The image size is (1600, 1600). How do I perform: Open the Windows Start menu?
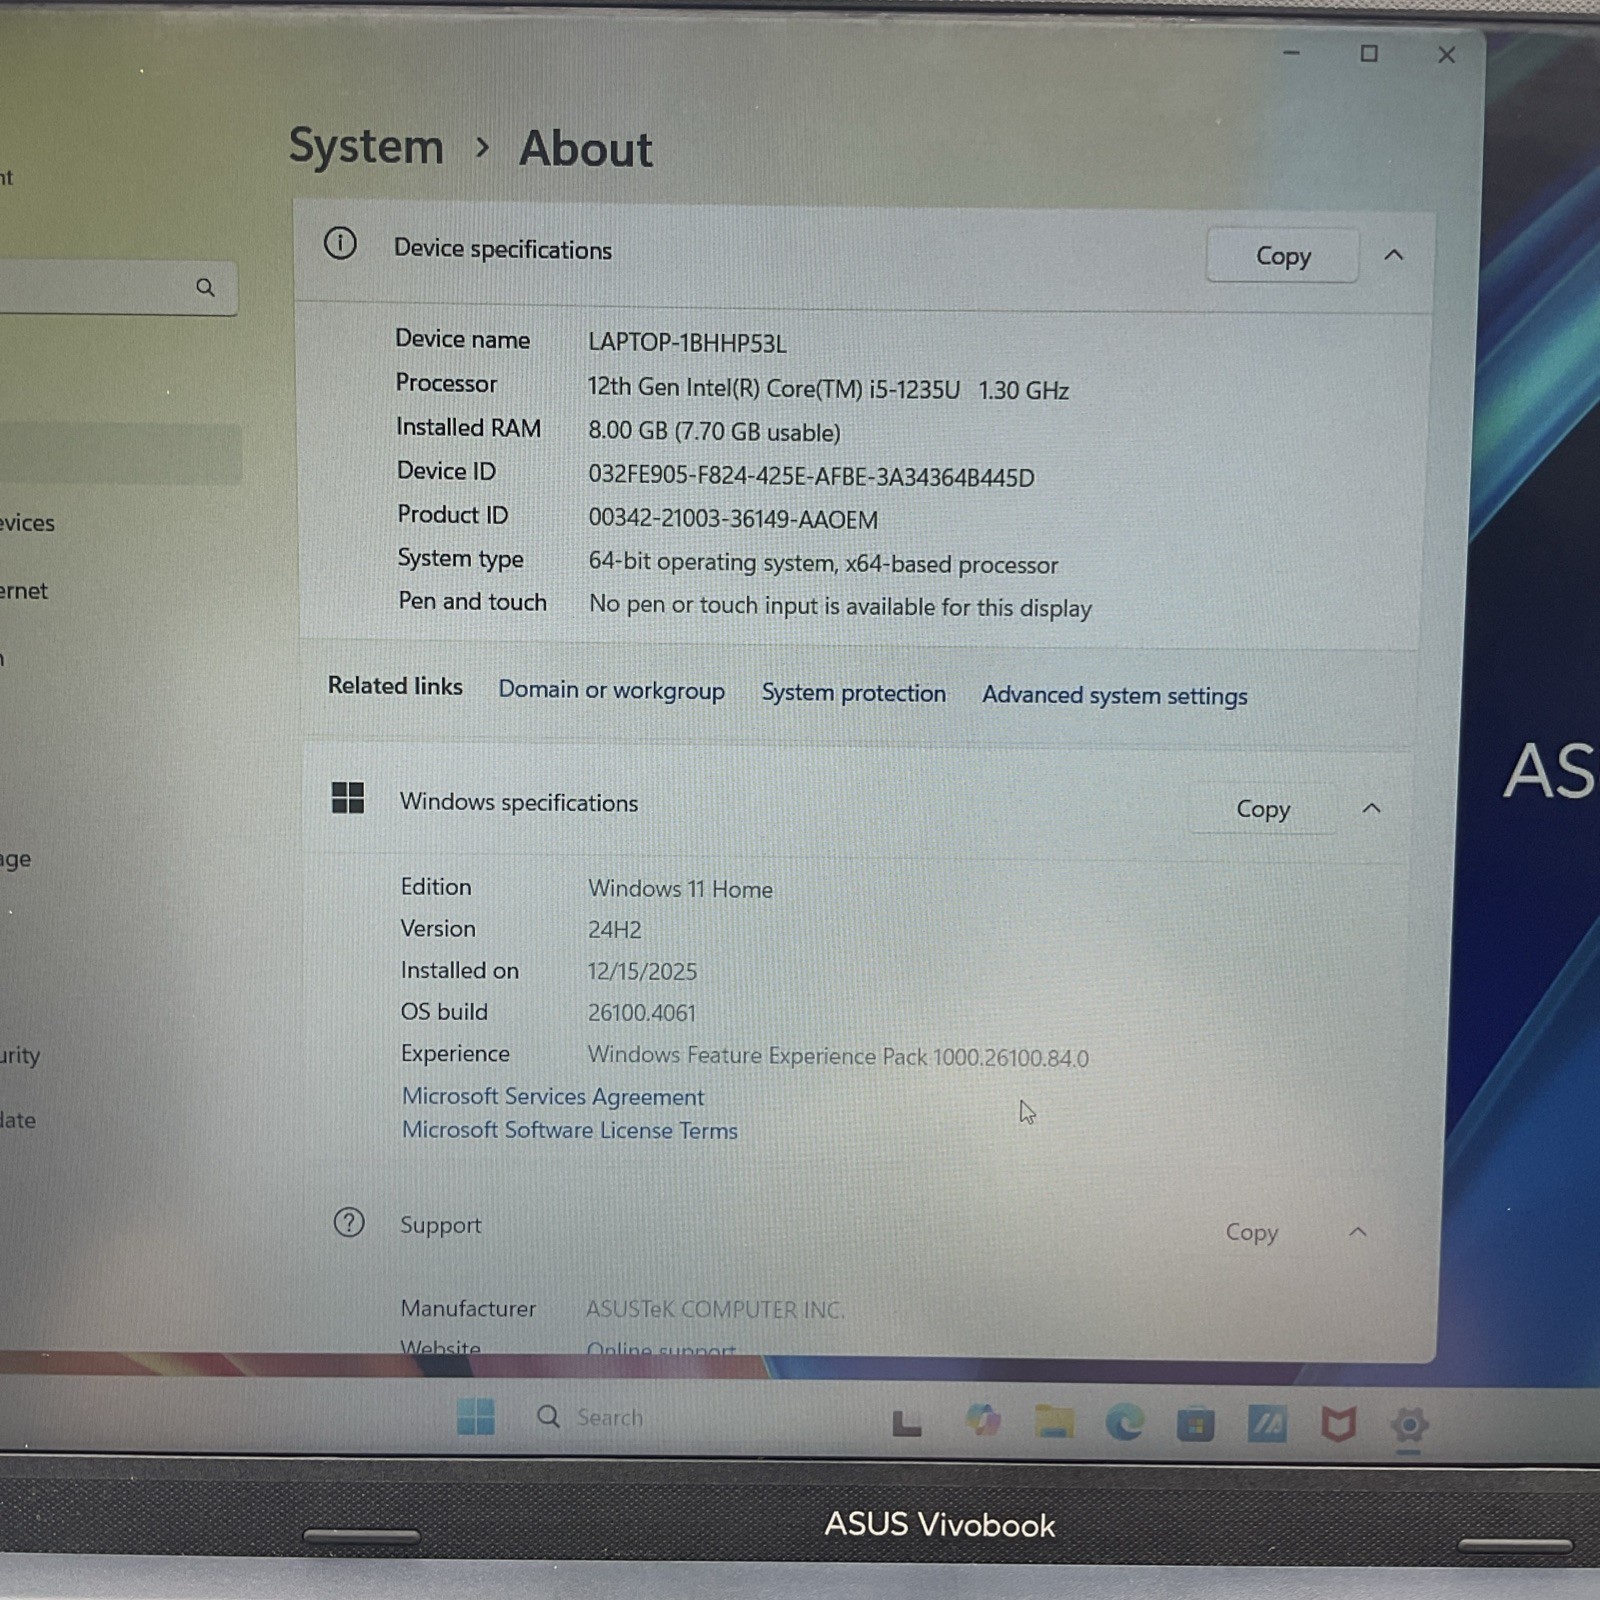pos(476,1416)
